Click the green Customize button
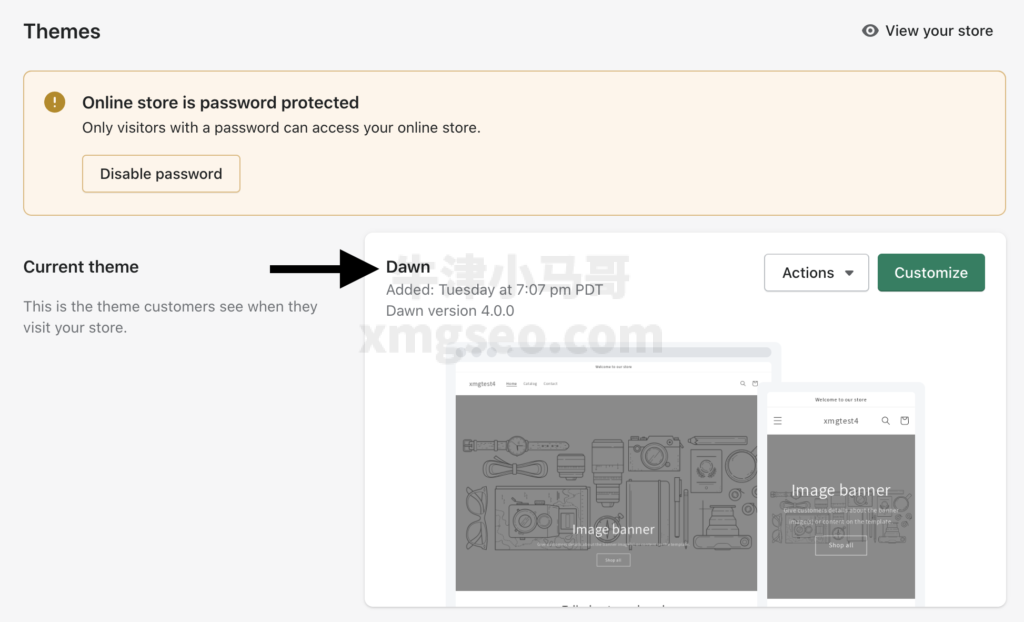1024x622 pixels. click(x=931, y=272)
